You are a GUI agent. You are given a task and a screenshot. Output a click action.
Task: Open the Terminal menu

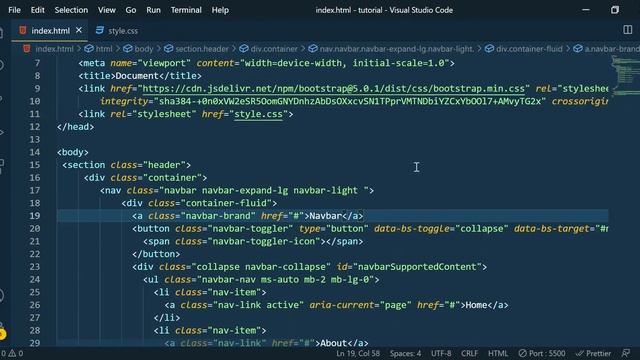pos(186,10)
